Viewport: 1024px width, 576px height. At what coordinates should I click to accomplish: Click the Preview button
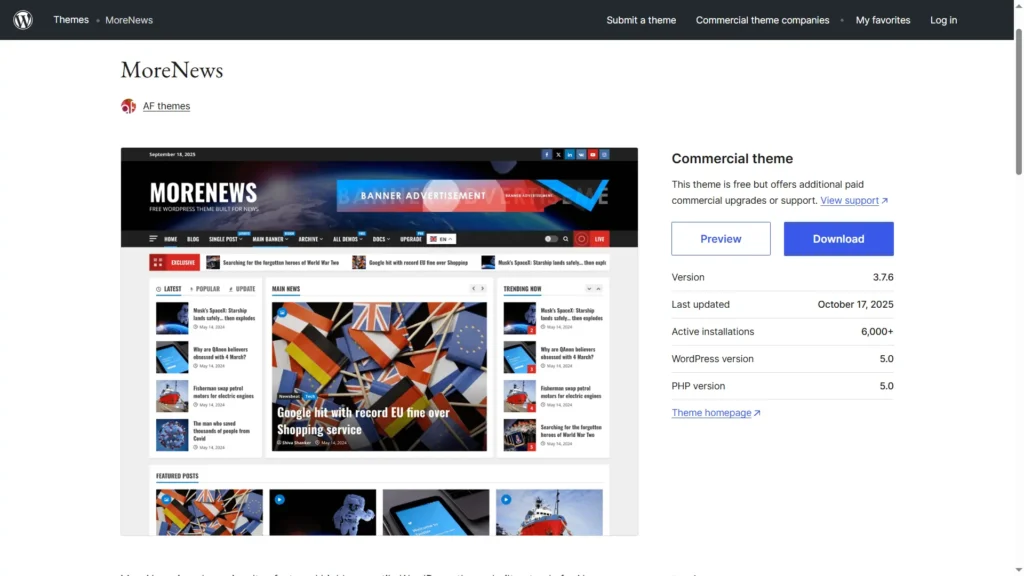pyautogui.click(x=720, y=238)
